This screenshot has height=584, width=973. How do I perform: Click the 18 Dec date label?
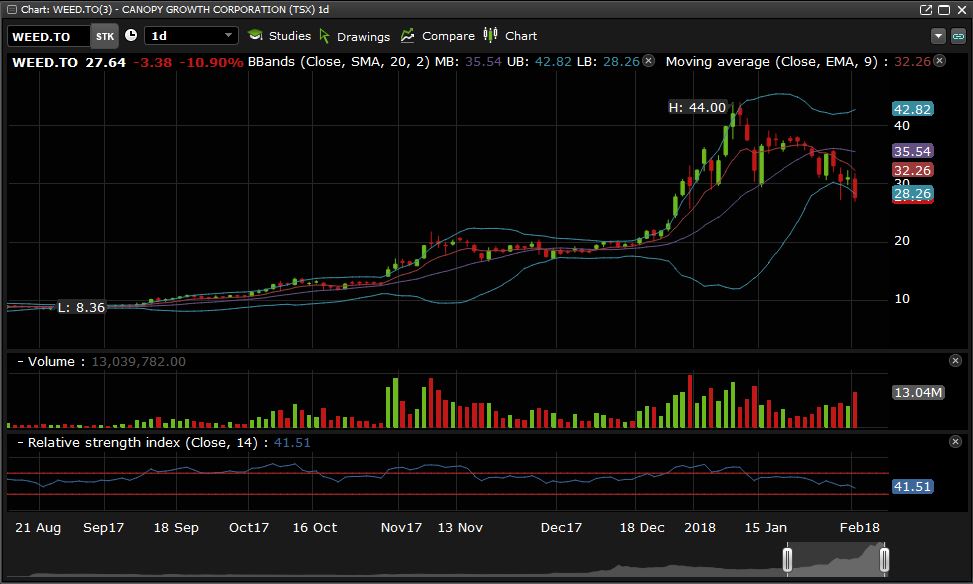(642, 528)
